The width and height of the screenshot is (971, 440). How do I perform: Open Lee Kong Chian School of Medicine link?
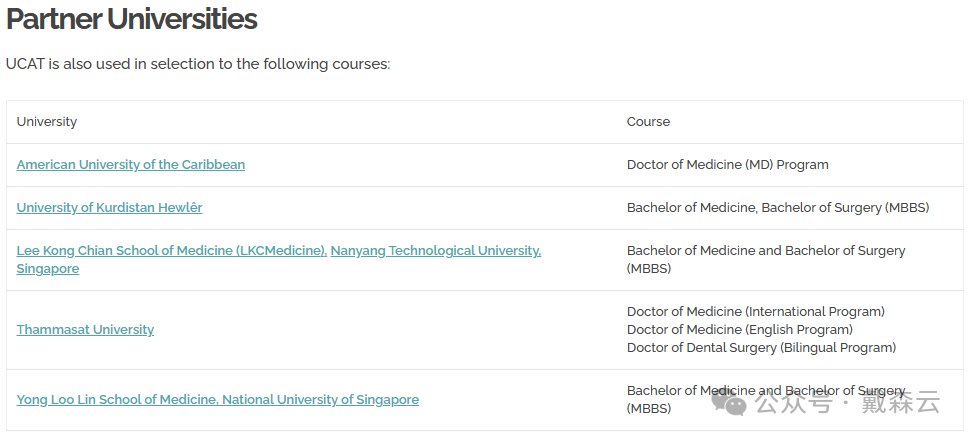(x=172, y=251)
